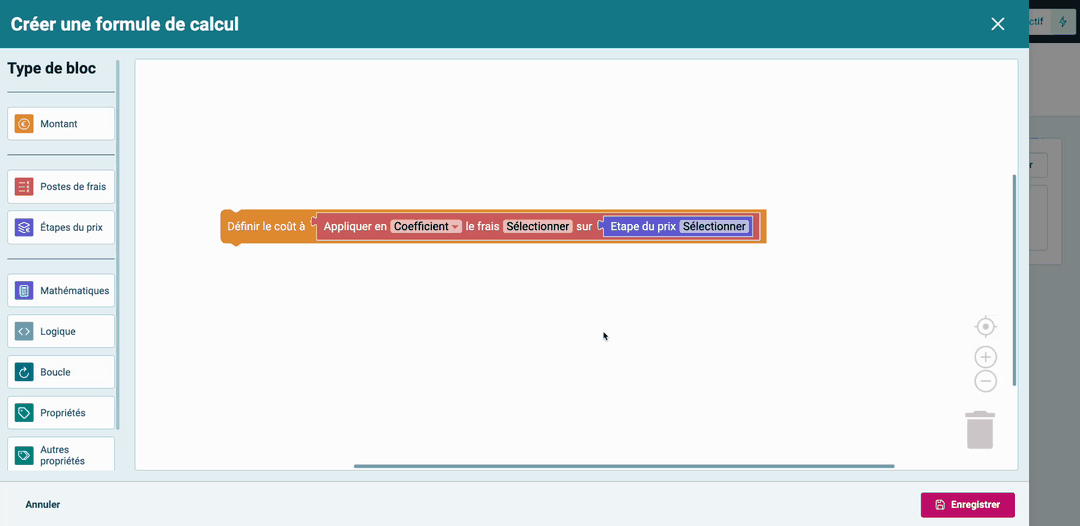Click the Montant euro icon
Image resolution: width=1080 pixels, height=526 pixels.
coord(24,124)
